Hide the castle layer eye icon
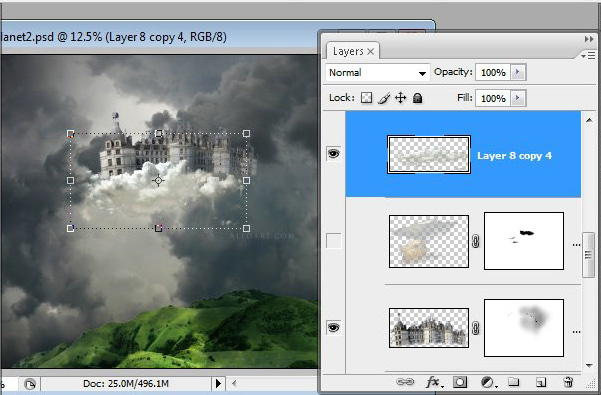This screenshot has width=601, height=395. click(334, 328)
